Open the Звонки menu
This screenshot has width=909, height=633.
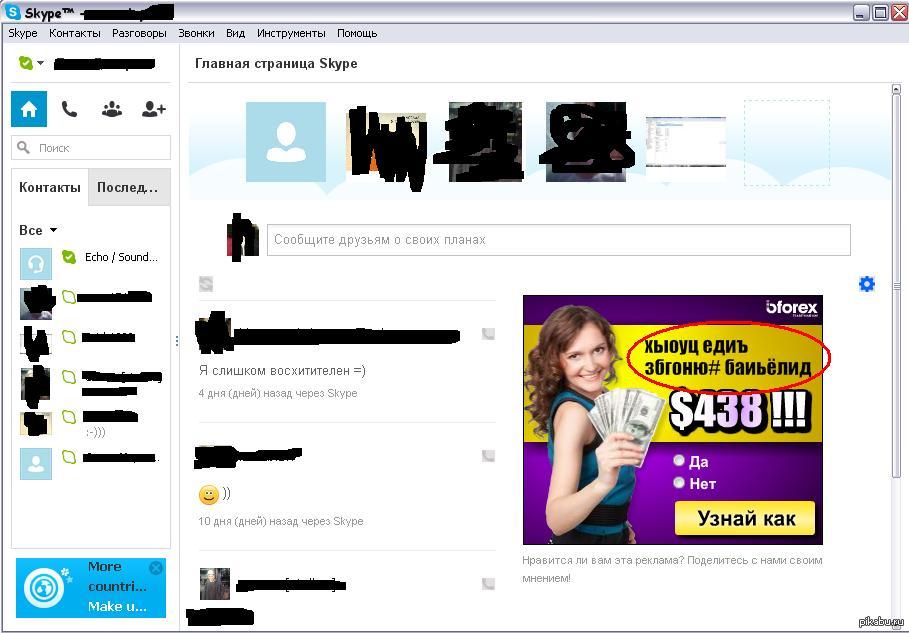click(x=196, y=33)
